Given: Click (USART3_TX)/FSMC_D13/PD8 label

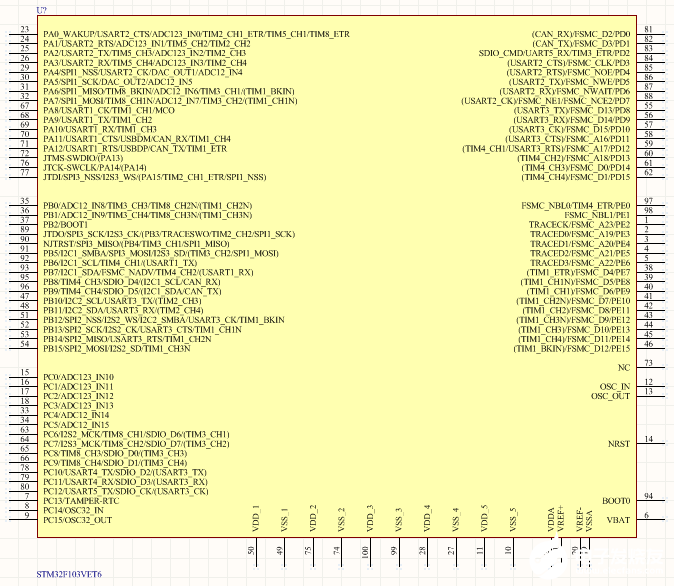Looking at the screenshot, I should (572, 110).
